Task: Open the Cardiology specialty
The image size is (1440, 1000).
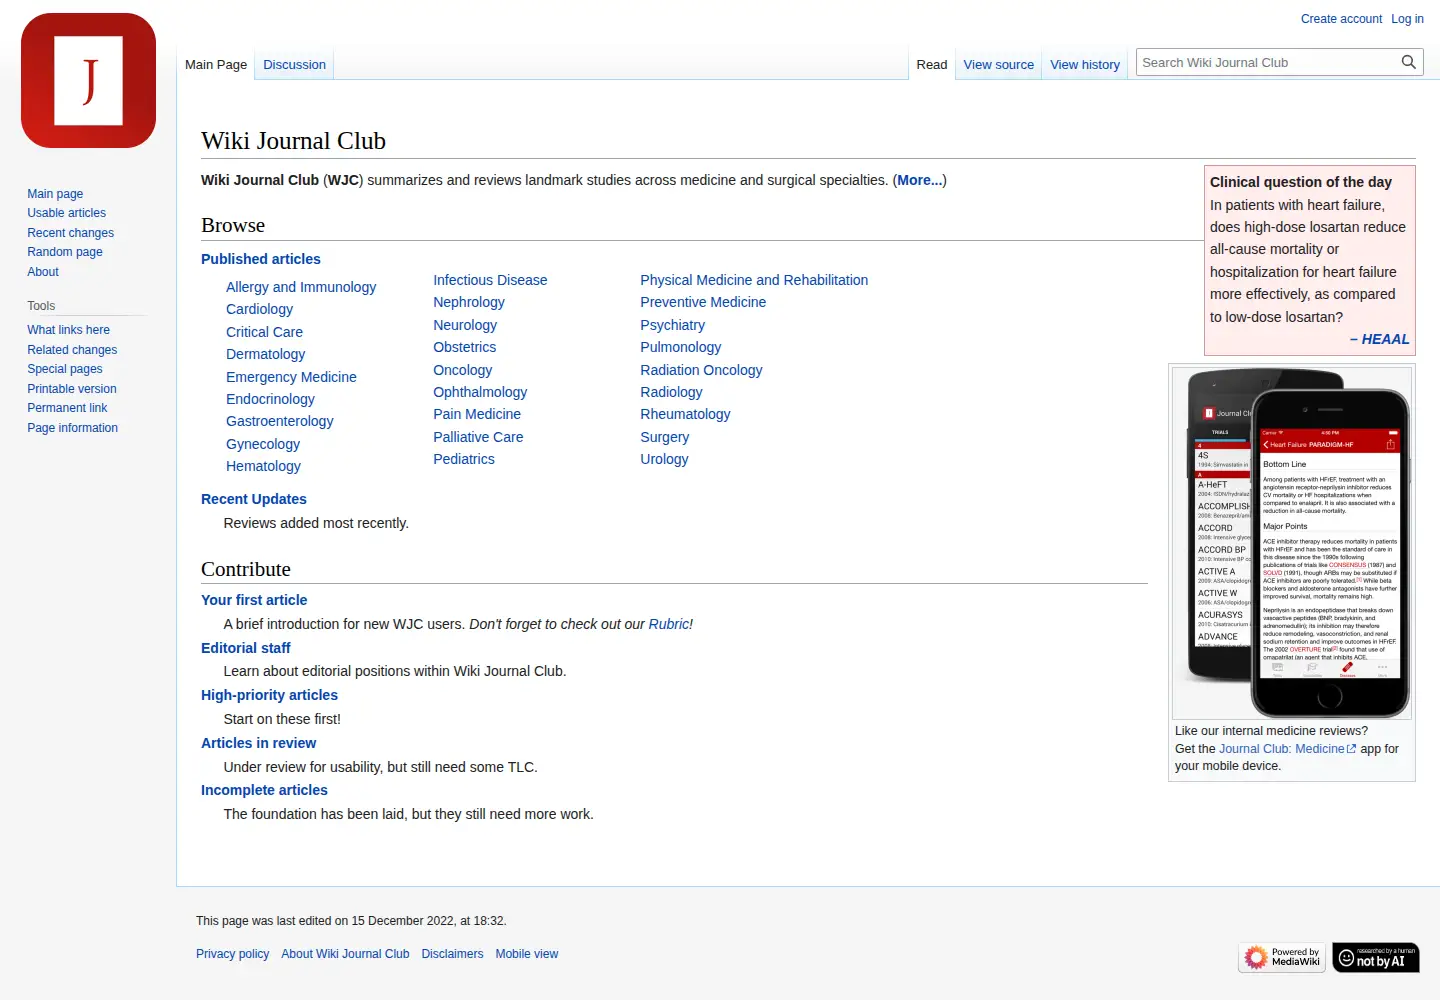Action: click(259, 309)
